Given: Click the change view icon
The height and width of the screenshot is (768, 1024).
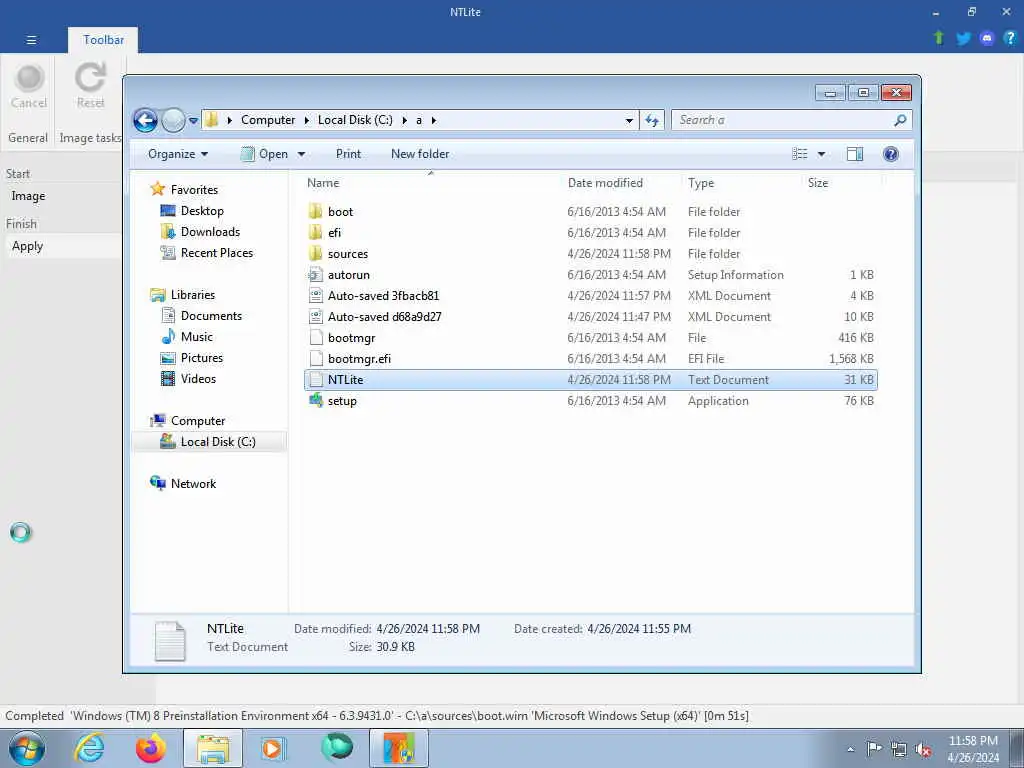Looking at the screenshot, I should 799,154.
